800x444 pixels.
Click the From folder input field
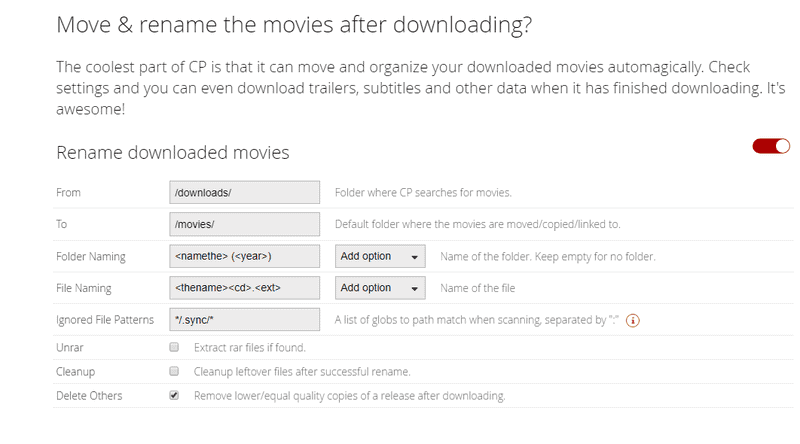(x=245, y=192)
